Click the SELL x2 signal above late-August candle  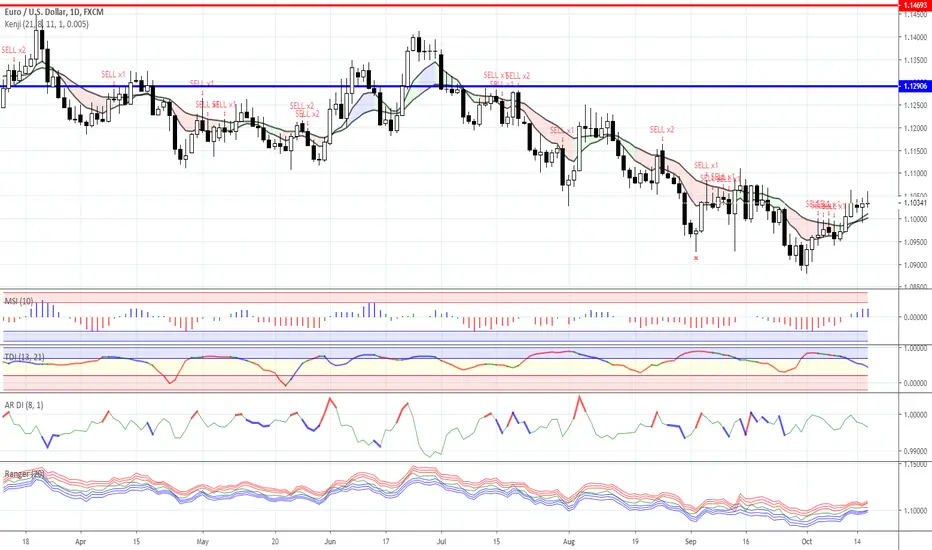[662, 129]
